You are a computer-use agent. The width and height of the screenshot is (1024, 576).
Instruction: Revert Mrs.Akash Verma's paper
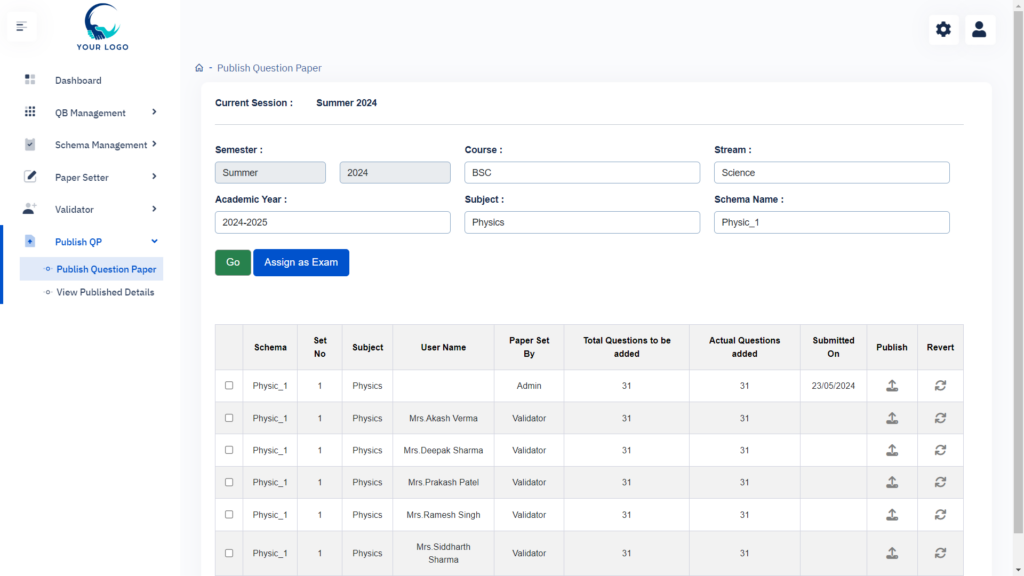(940, 418)
